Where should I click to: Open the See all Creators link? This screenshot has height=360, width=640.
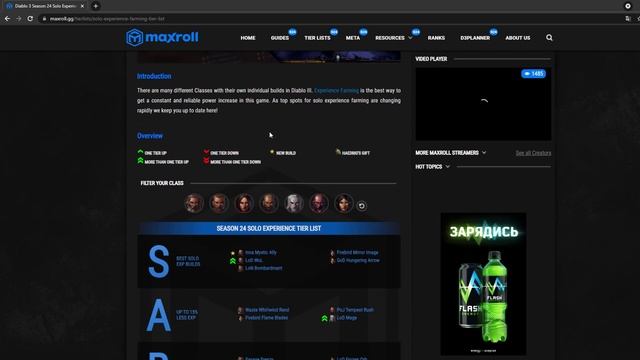coord(533,153)
